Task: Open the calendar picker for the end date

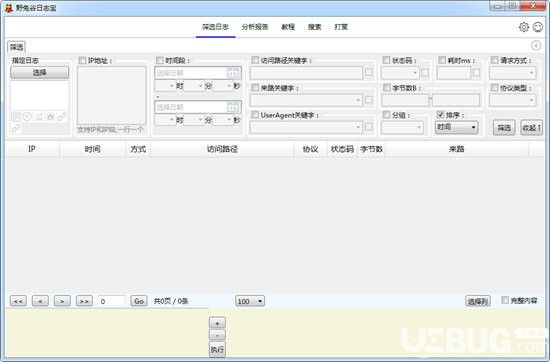Action: (233, 107)
